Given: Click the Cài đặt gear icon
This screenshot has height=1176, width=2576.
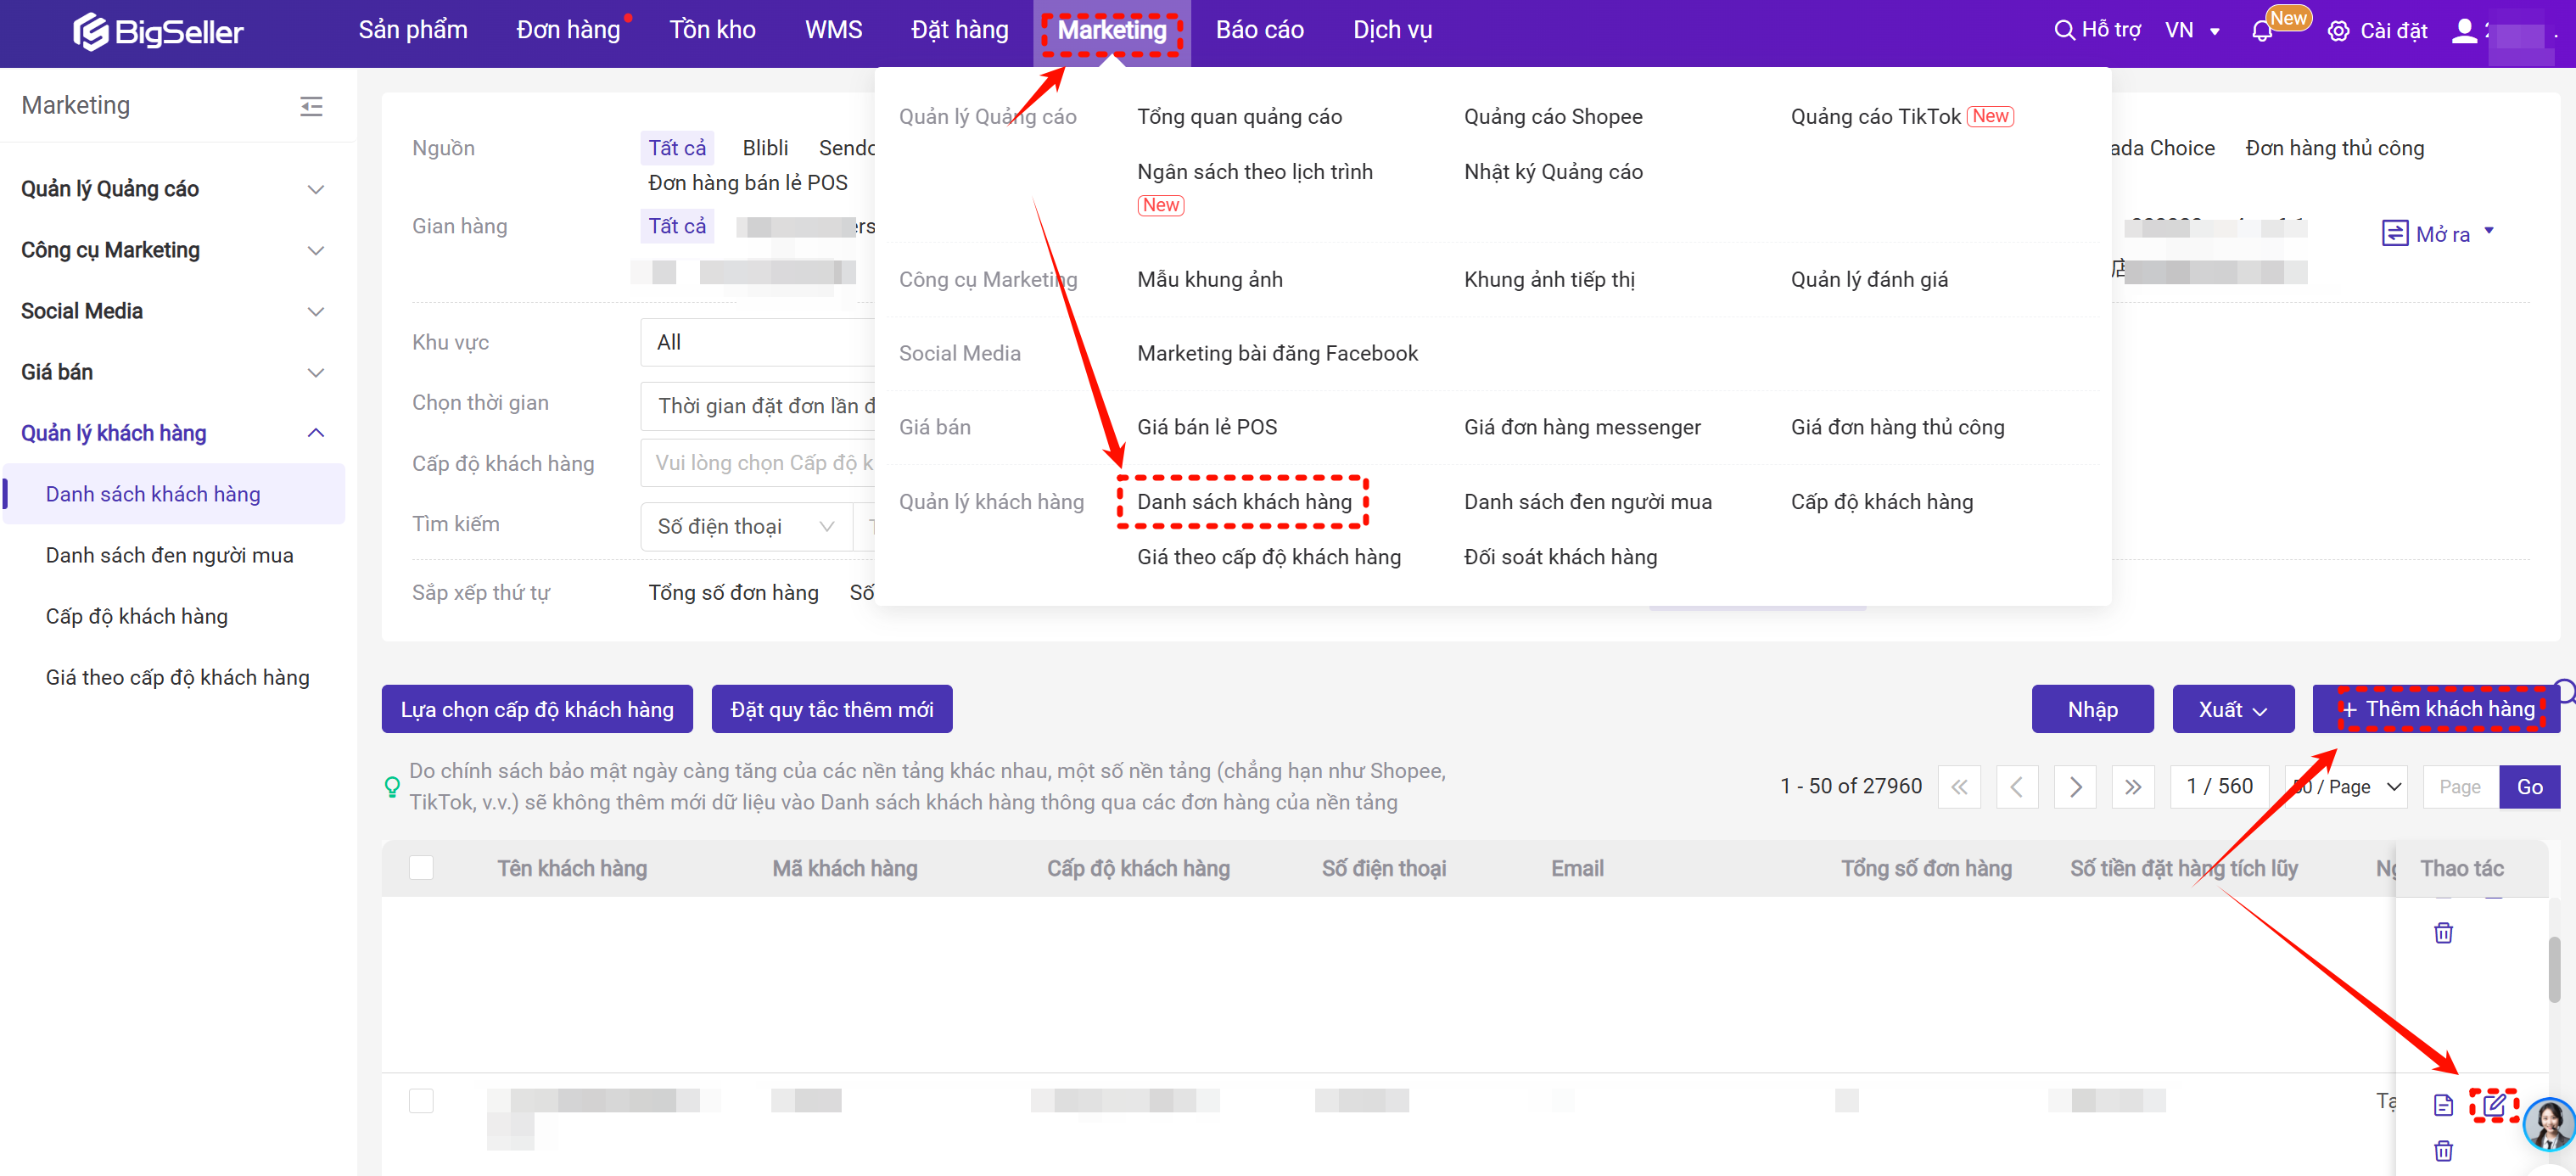Looking at the screenshot, I should pos(2338,31).
